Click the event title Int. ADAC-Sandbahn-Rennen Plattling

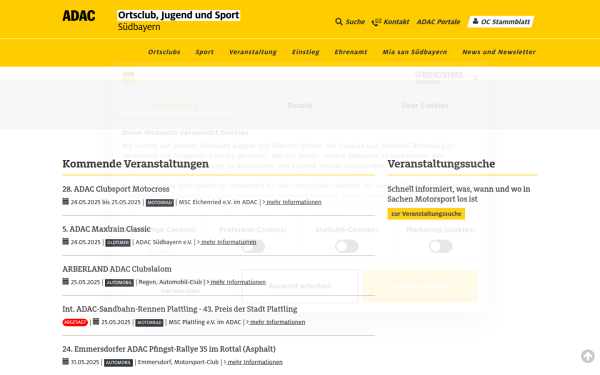click(180, 309)
